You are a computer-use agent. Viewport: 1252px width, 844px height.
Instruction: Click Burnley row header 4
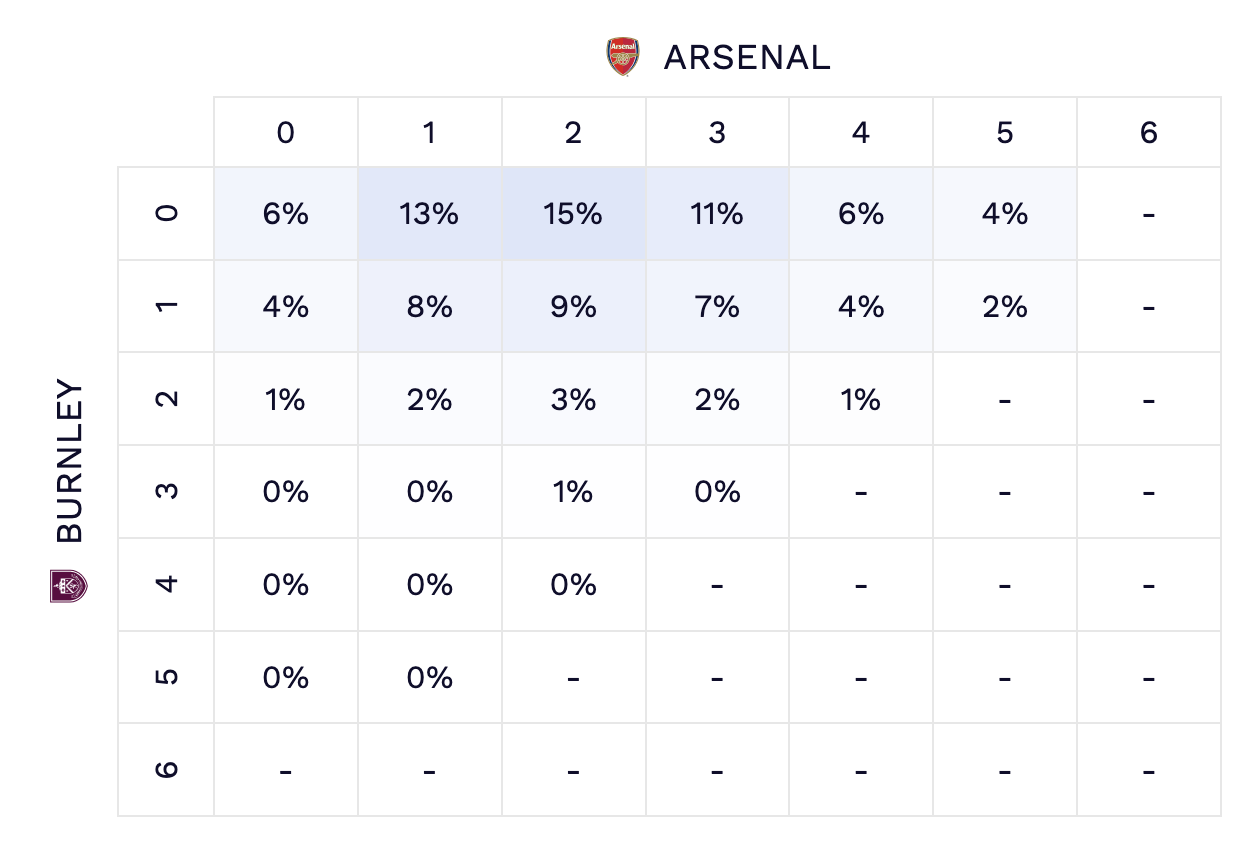click(167, 584)
